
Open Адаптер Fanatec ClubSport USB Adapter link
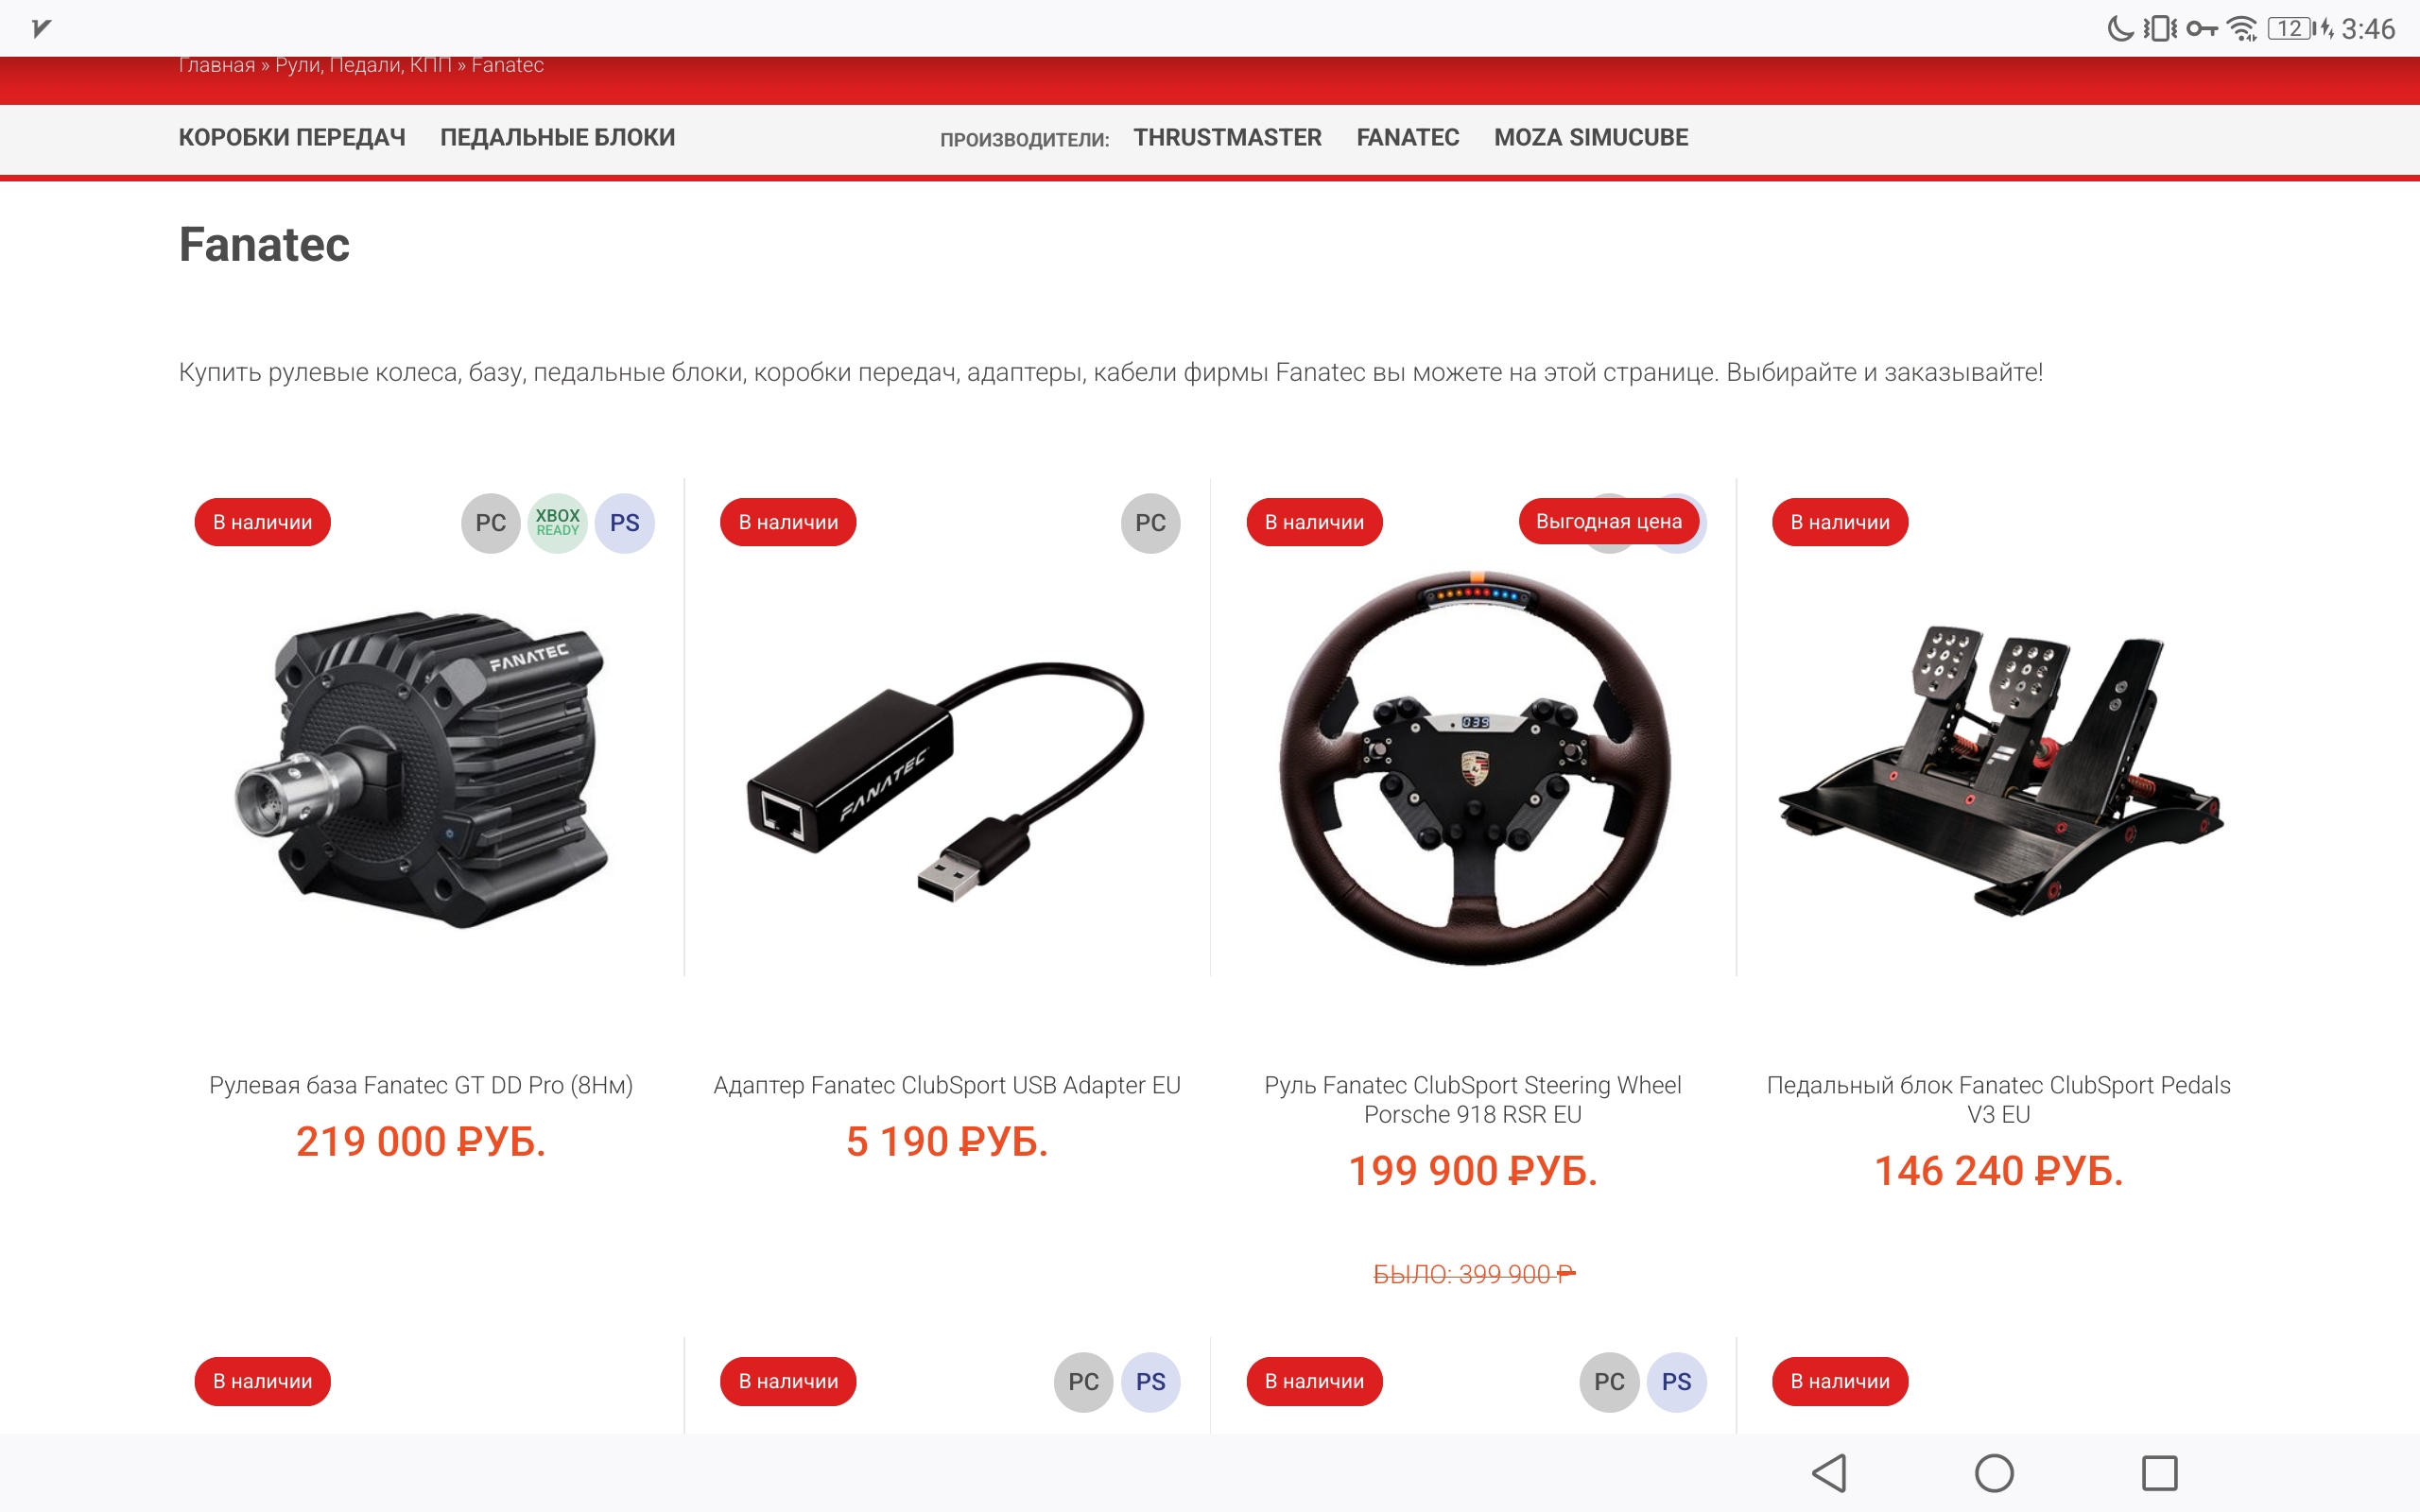click(947, 1085)
